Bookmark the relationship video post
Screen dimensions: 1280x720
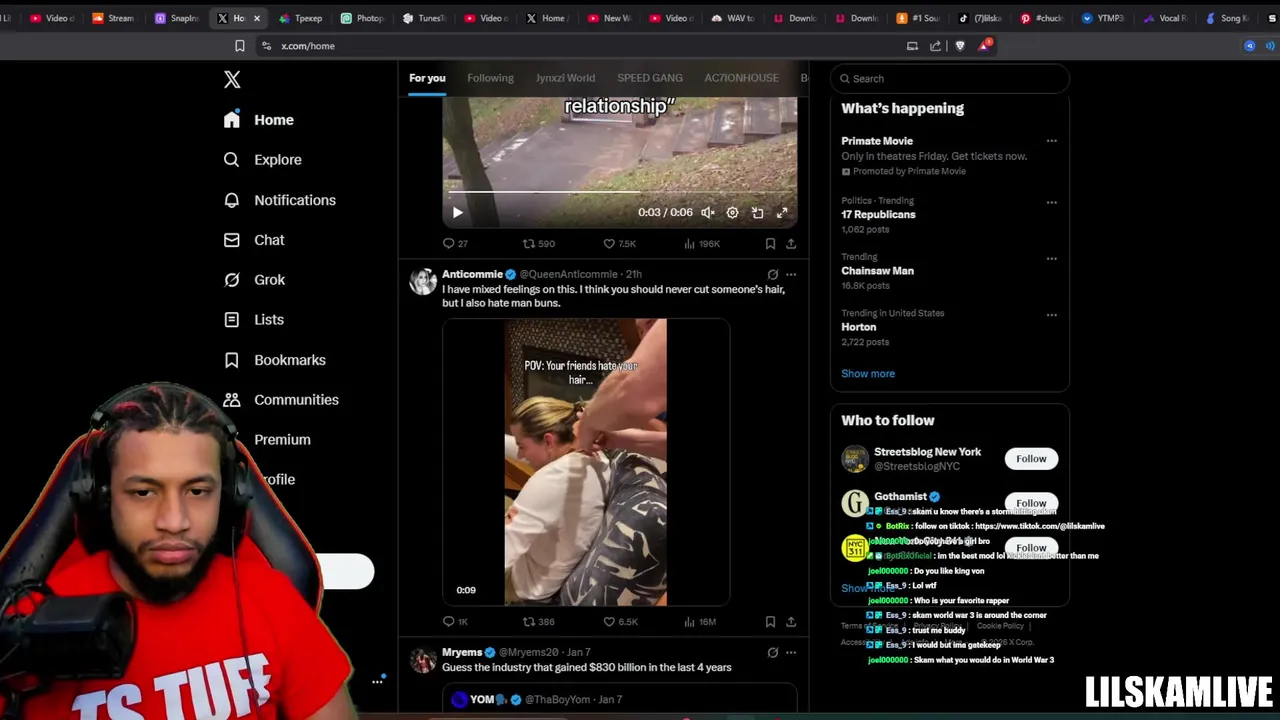point(770,244)
